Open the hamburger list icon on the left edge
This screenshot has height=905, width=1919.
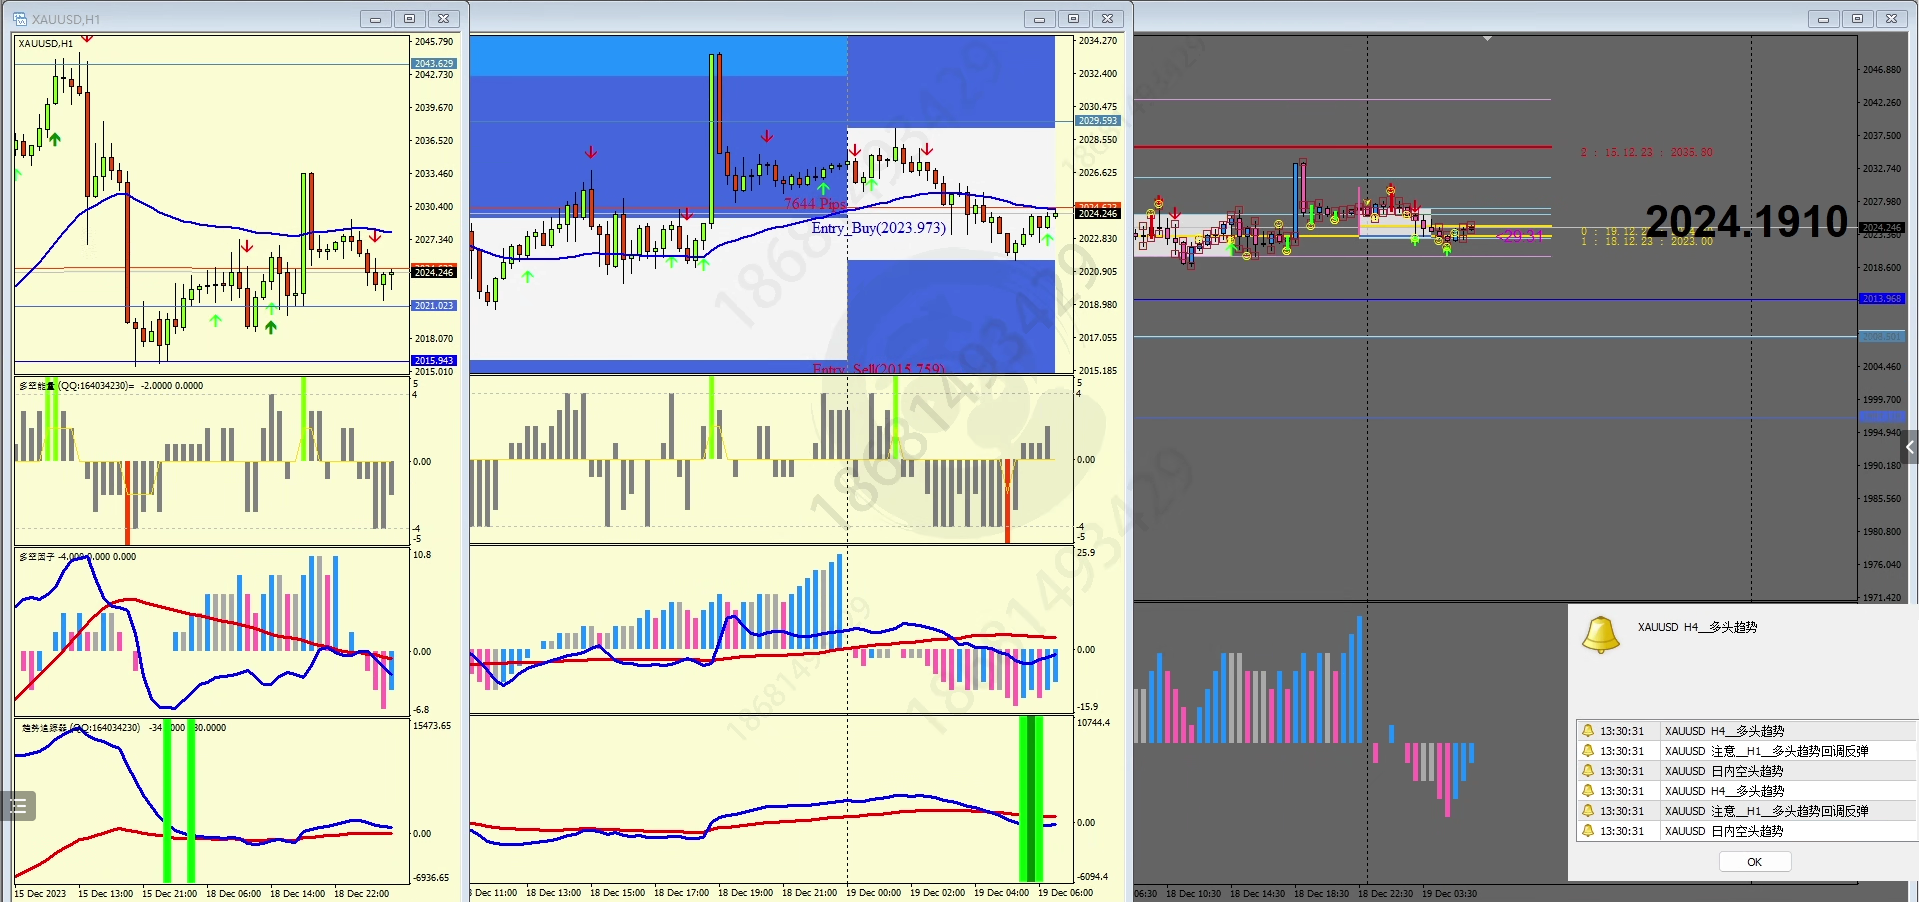(x=18, y=806)
